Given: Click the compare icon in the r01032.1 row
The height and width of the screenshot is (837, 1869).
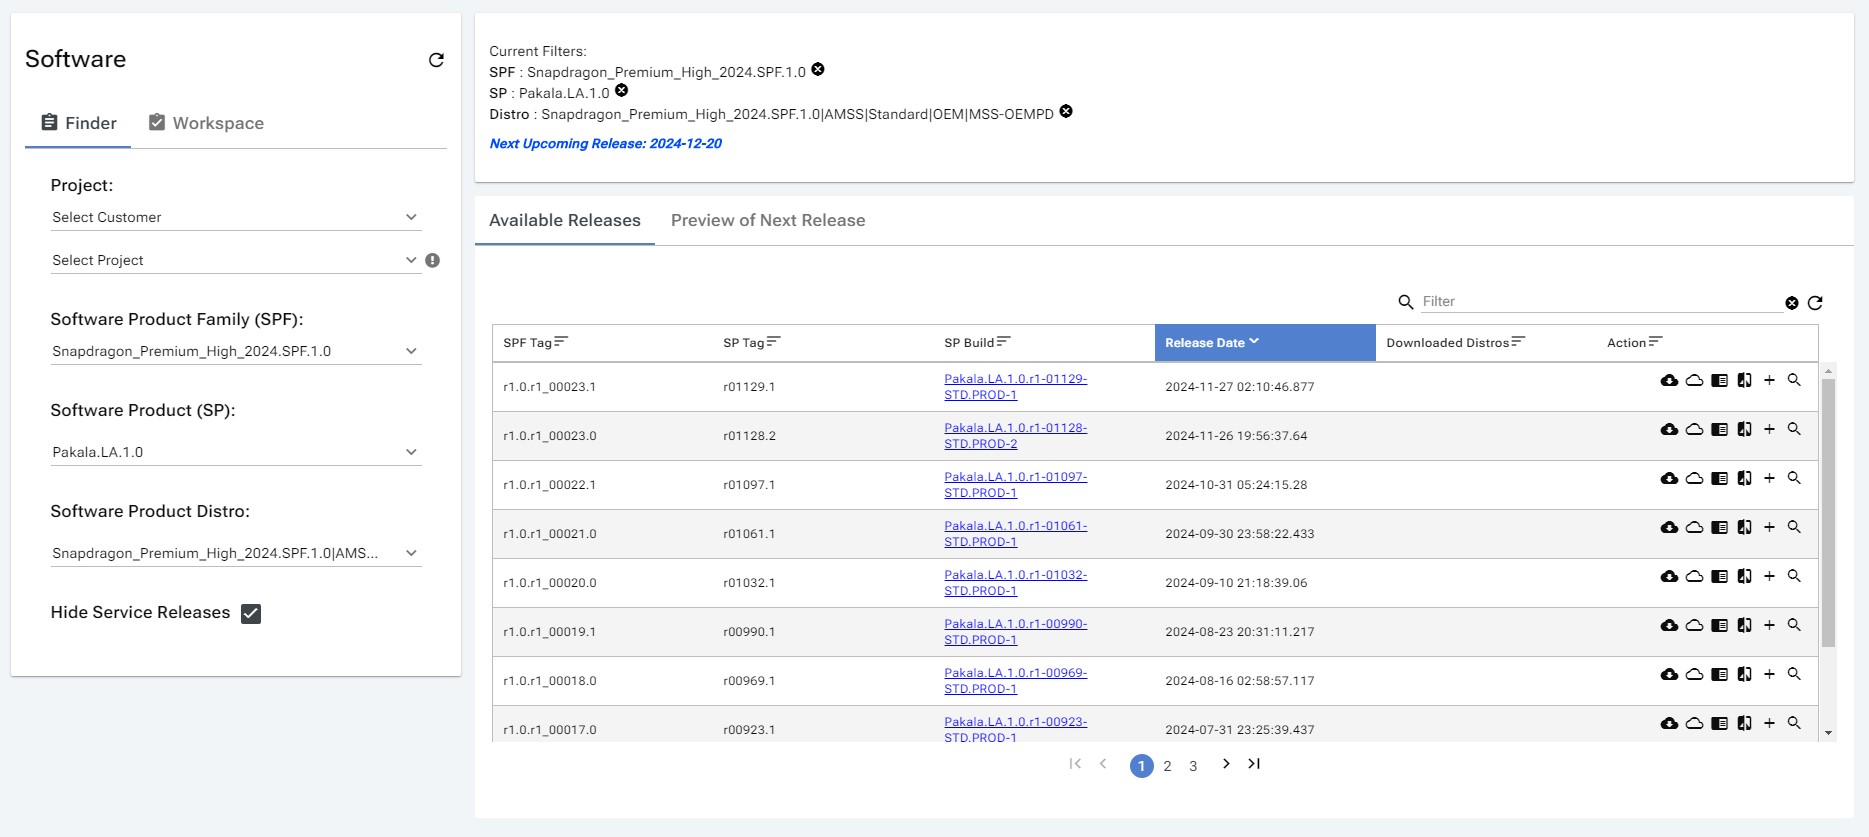Looking at the screenshot, I should tap(1744, 576).
